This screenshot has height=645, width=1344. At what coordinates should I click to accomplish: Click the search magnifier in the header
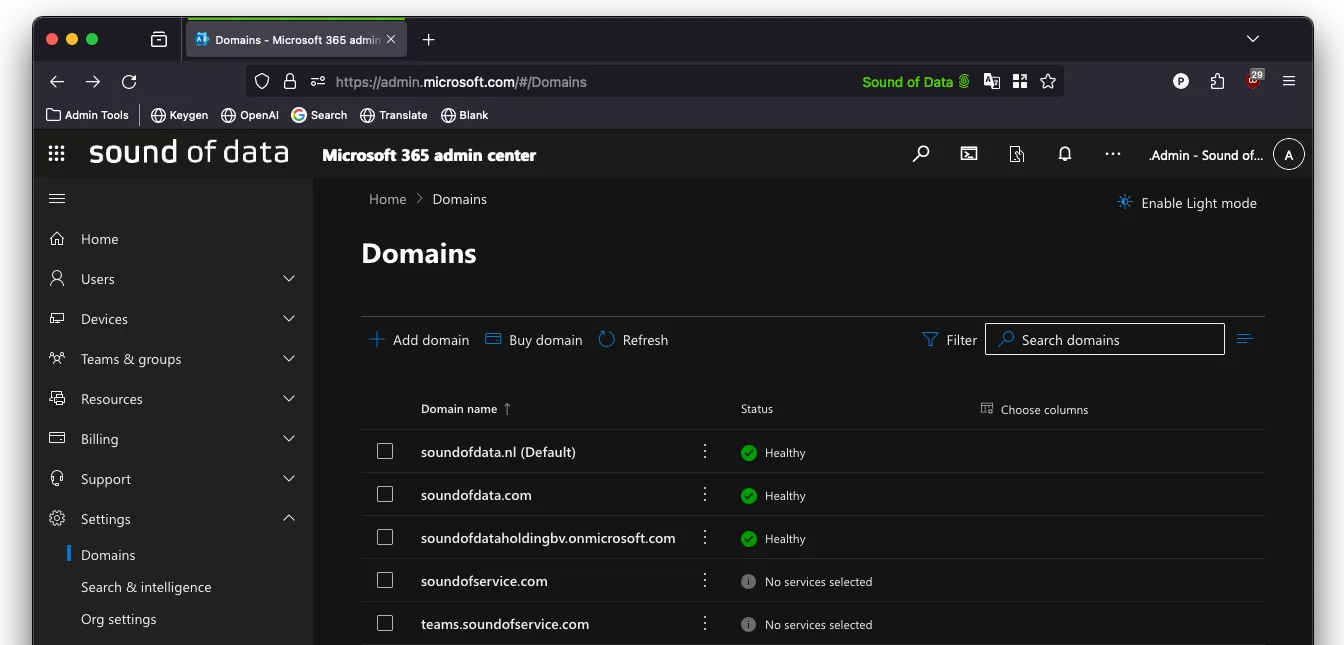pos(921,154)
